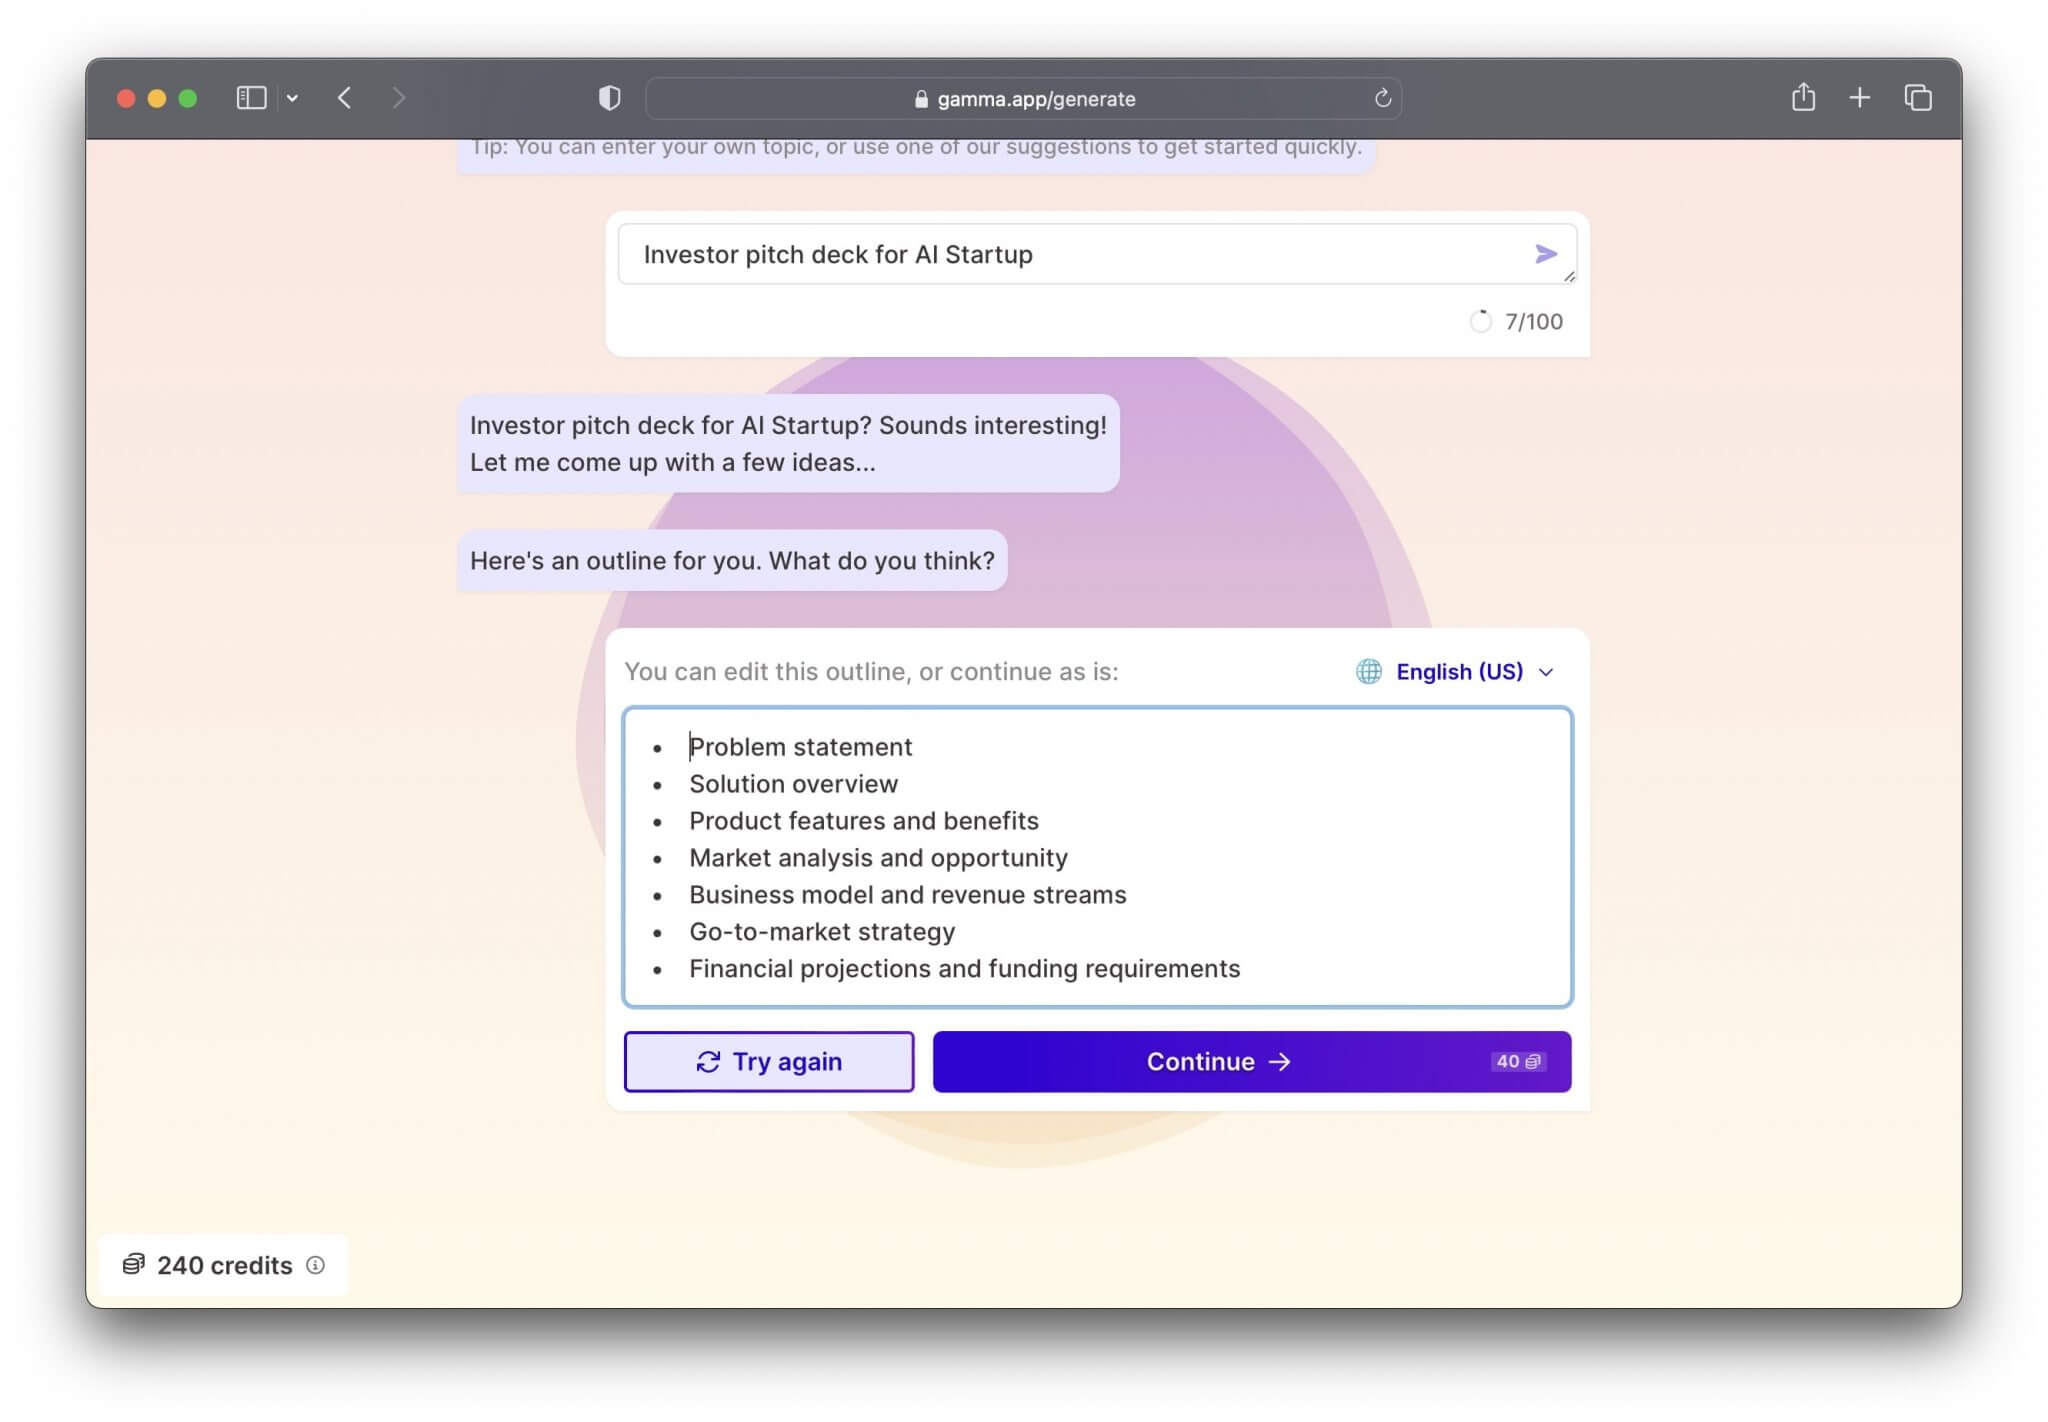Viewport: 2048px width, 1422px height.
Task: Click the share icon in the browser toolbar
Action: pos(1804,97)
